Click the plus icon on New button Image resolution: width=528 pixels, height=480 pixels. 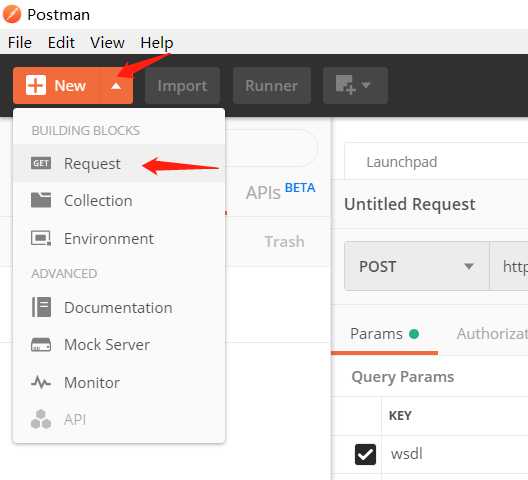click(x=36, y=85)
